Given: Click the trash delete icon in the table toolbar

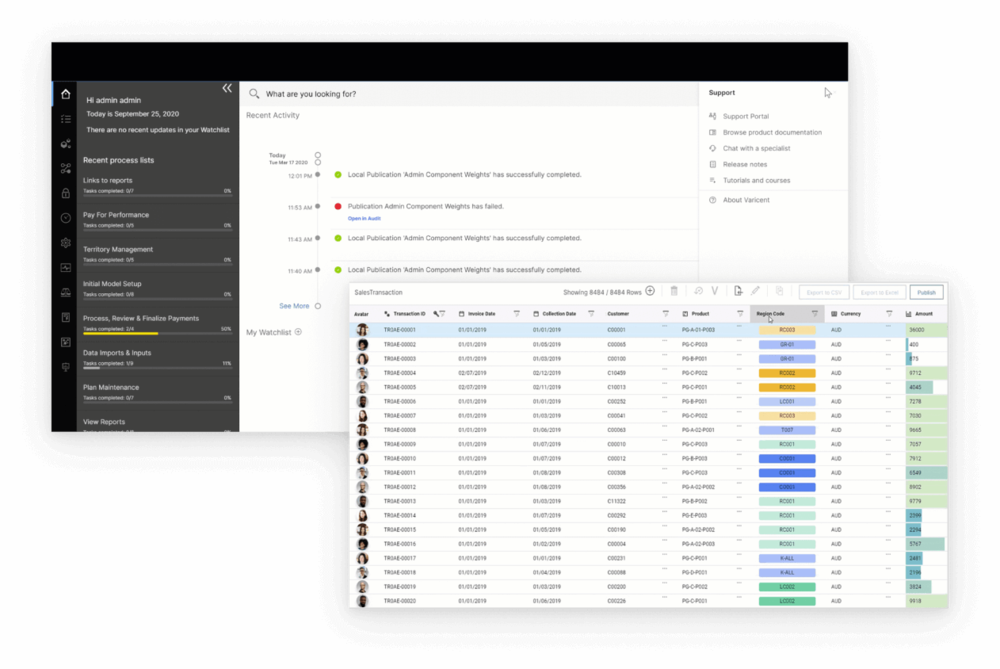Looking at the screenshot, I should click(674, 291).
